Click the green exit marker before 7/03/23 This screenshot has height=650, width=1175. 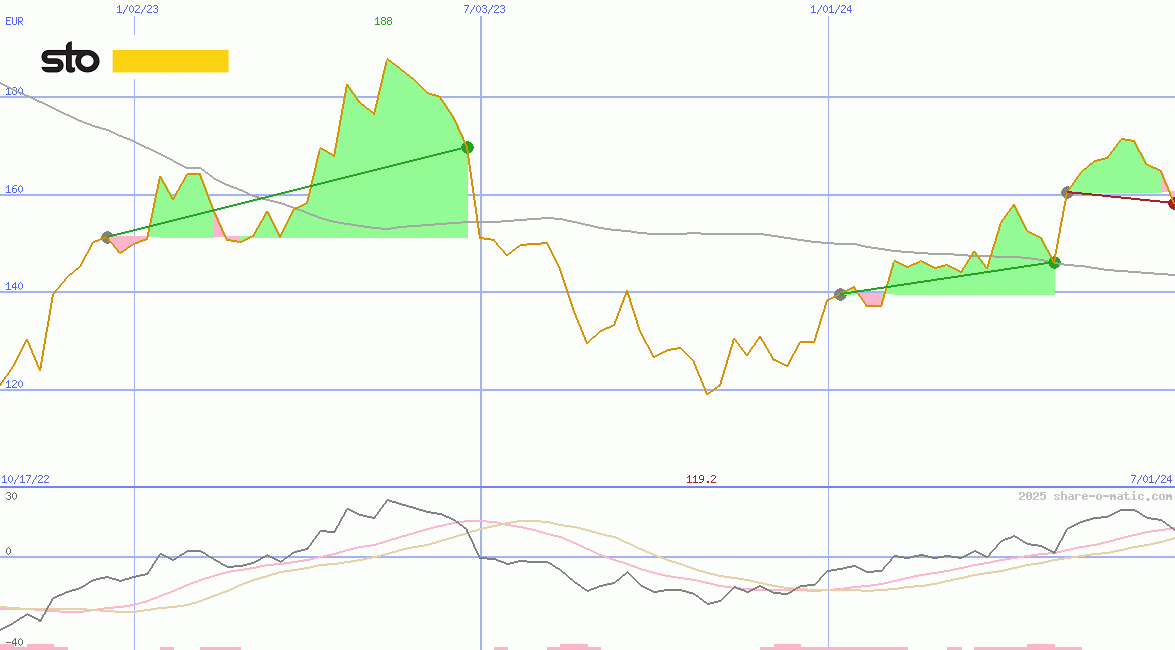point(467,147)
